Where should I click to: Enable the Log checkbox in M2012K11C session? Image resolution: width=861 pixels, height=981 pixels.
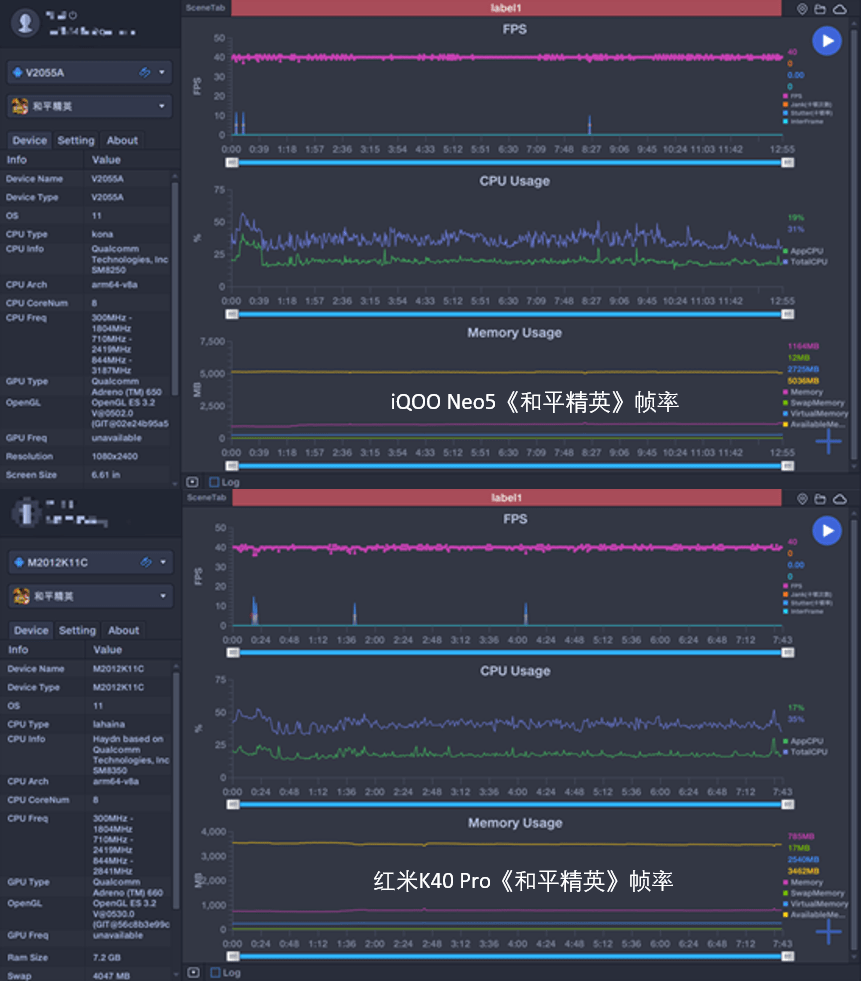pos(215,972)
